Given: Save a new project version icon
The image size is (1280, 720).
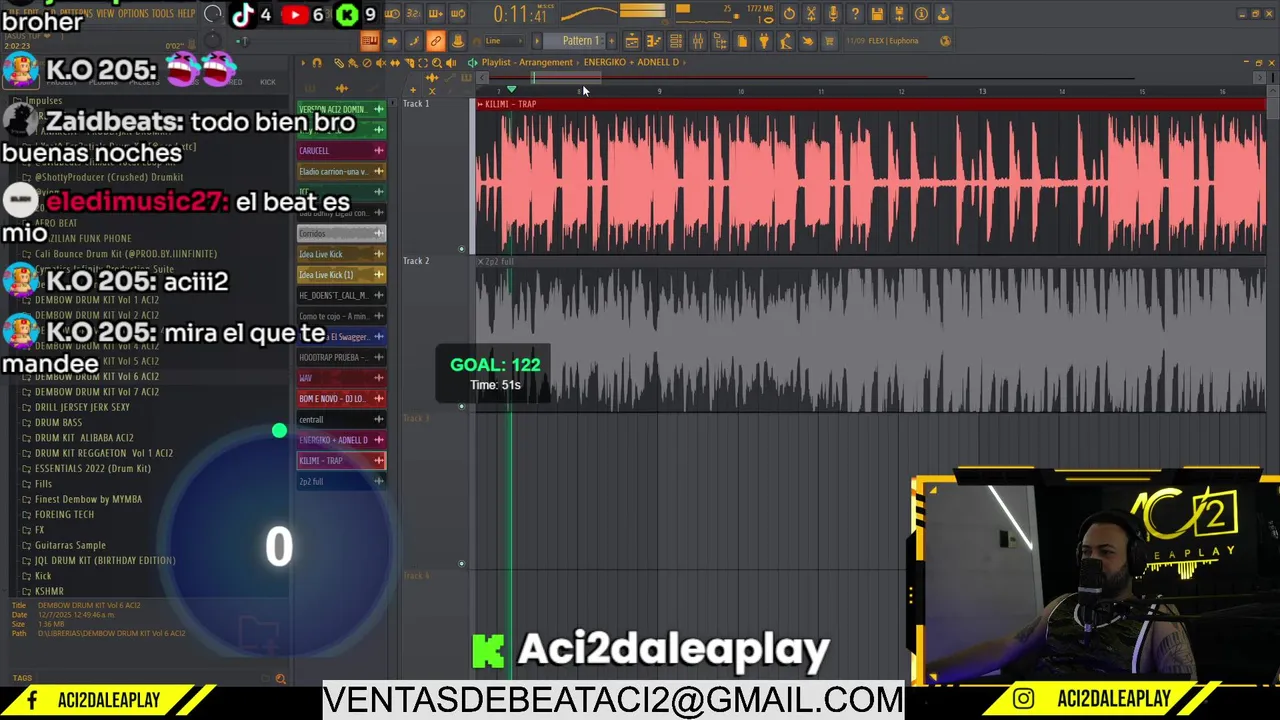Looking at the screenshot, I should coord(899,14).
